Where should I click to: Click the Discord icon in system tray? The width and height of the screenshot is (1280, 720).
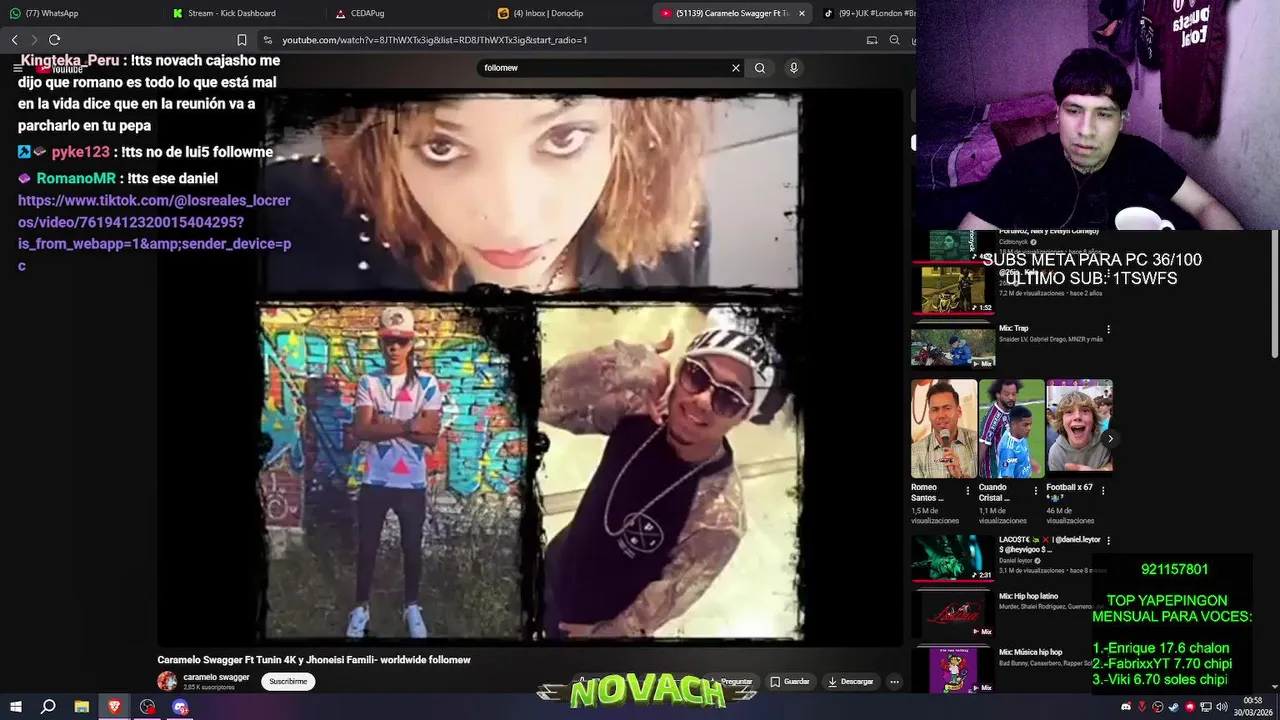click(x=1126, y=707)
